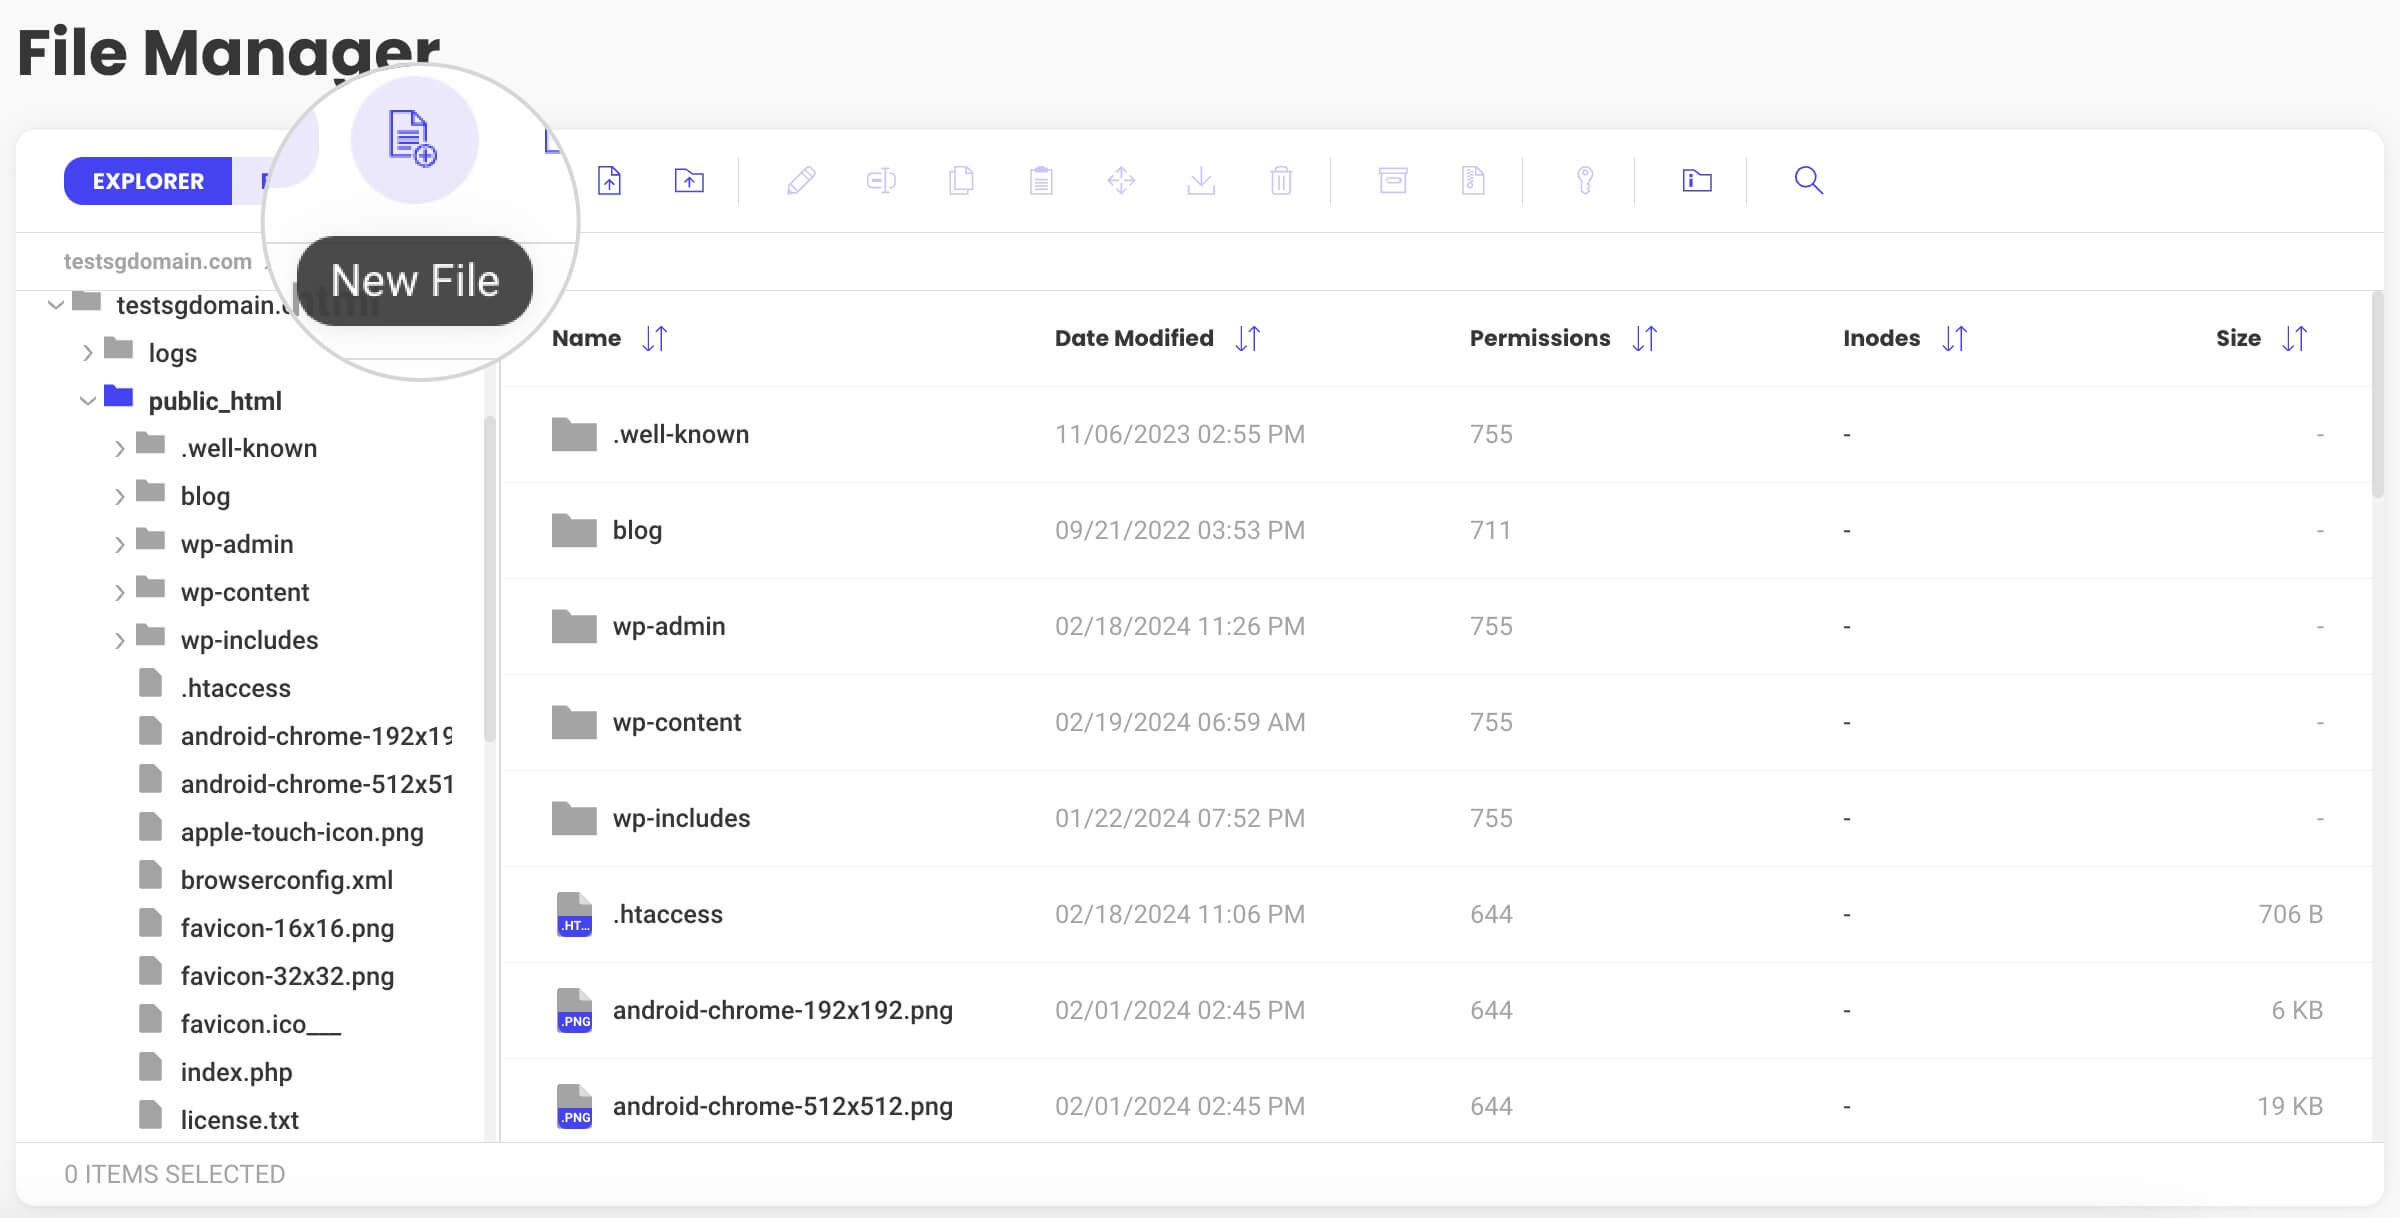
Task: Click the 19 KB size value
Action: point(2290,1107)
